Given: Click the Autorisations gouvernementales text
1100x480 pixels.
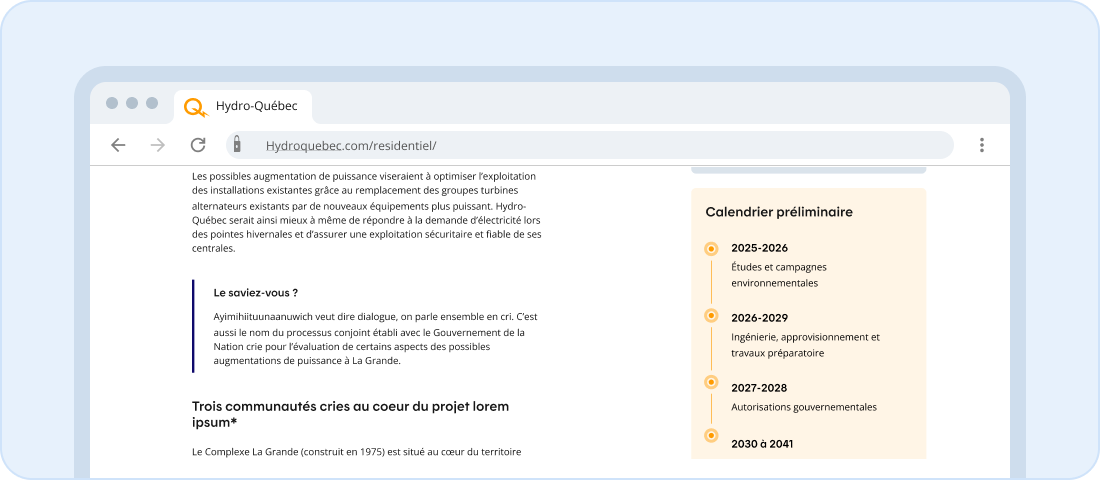Looking at the screenshot, I should point(804,407).
